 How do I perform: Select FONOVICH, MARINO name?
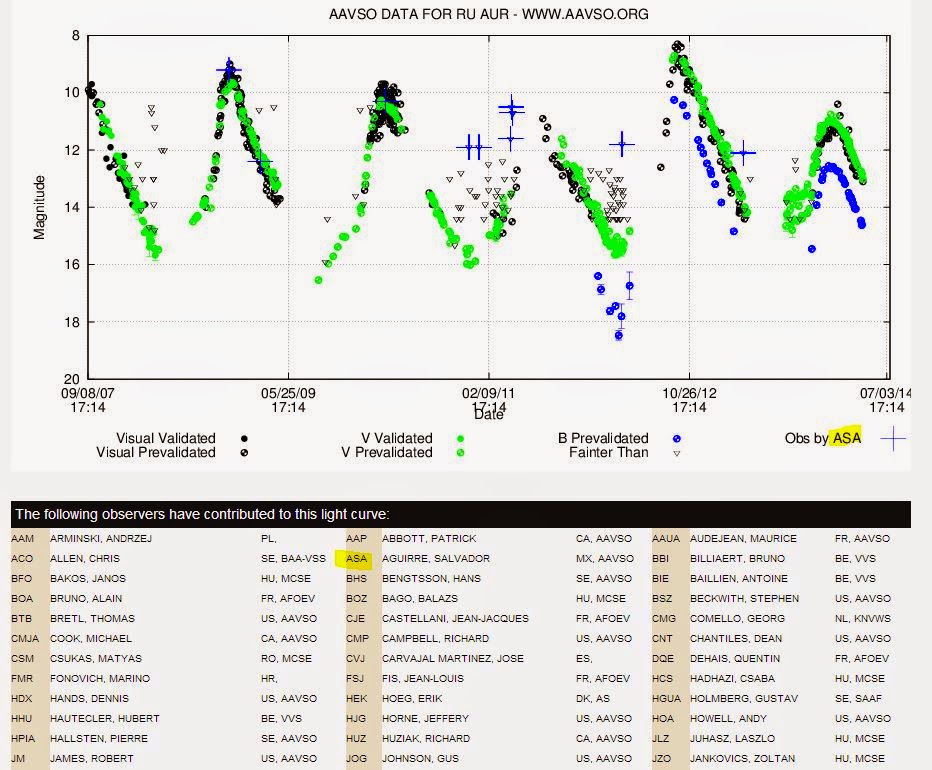(100, 679)
